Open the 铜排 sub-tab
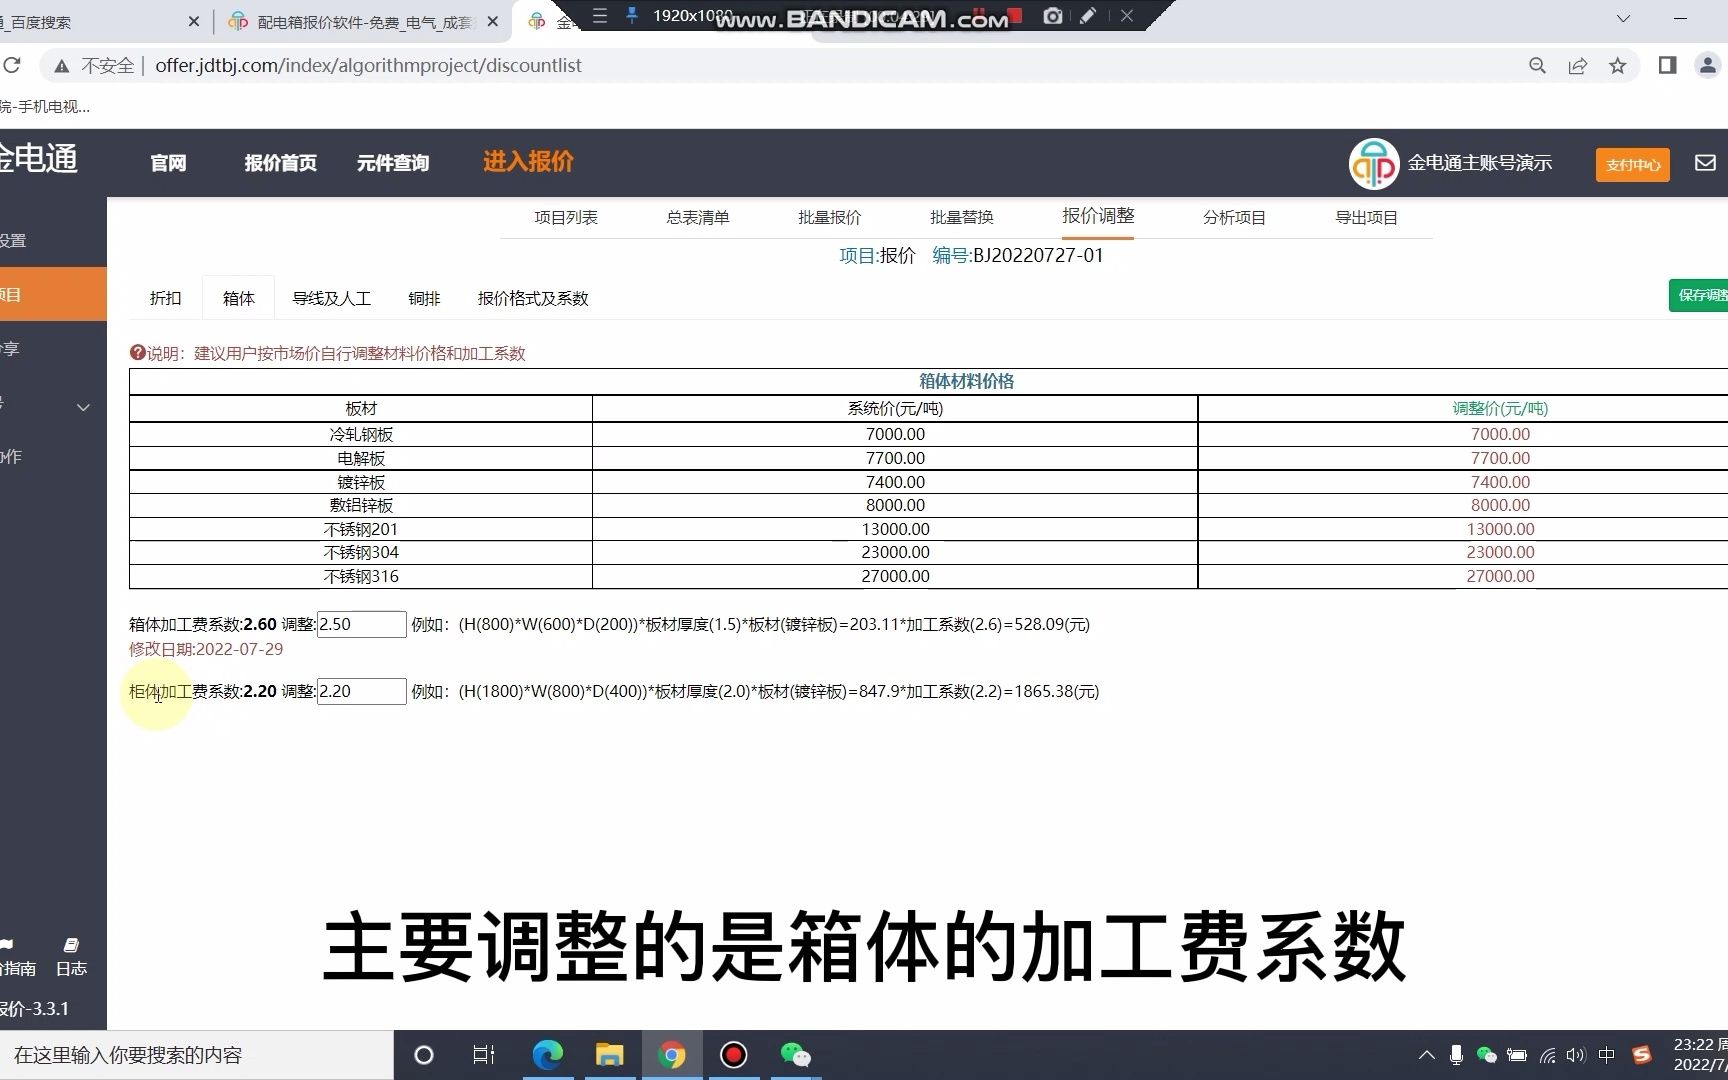Image resolution: width=1728 pixels, height=1080 pixels. 424,298
